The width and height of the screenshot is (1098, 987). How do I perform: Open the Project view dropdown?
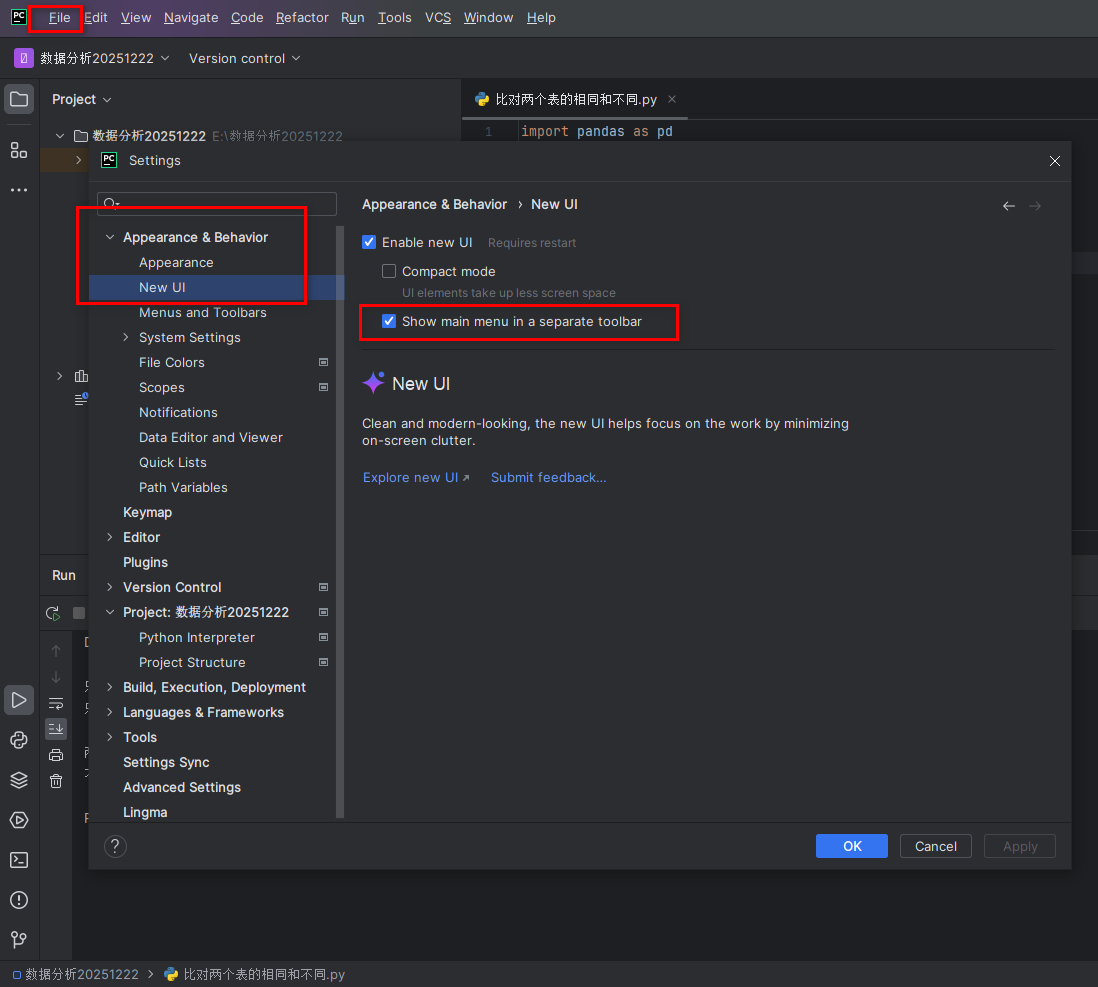click(x=81, y=99)
